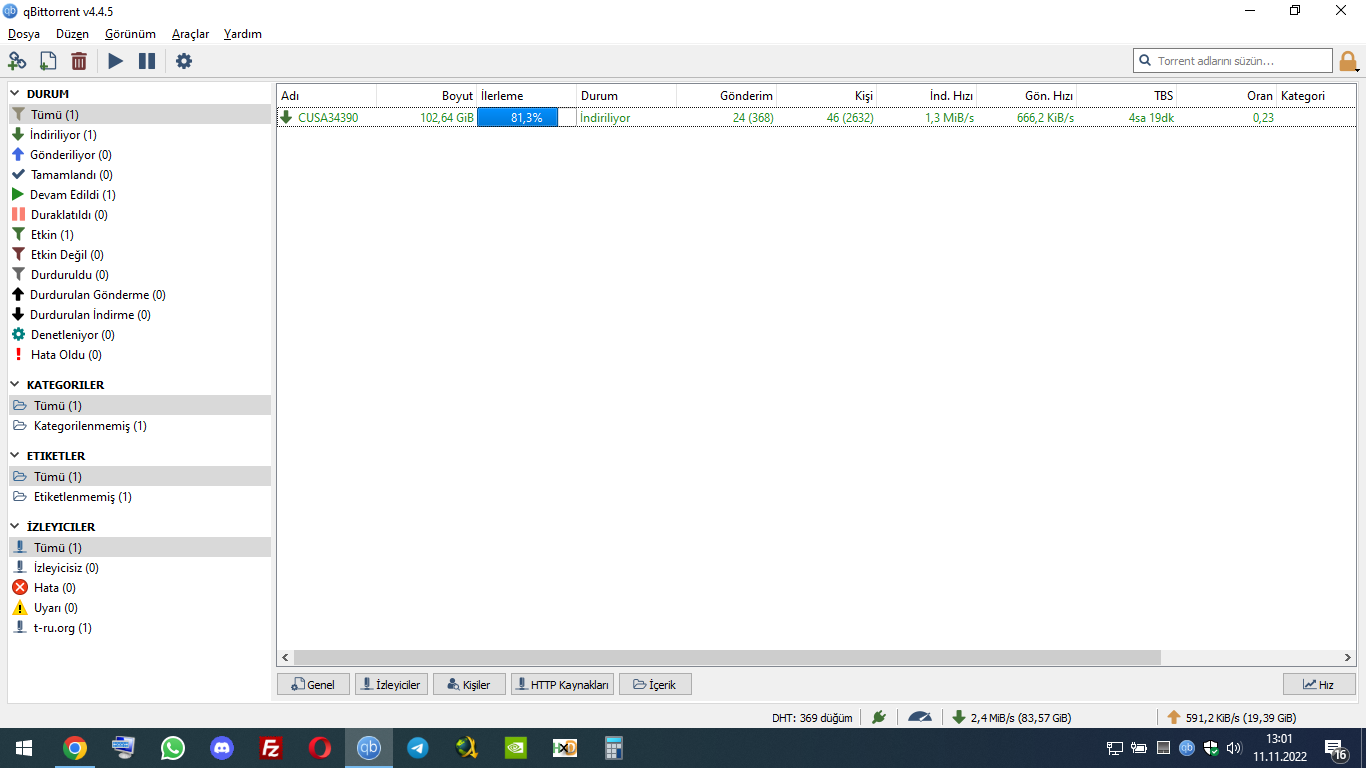Image resolution: width=1366 pixels, height=768 pixels.
Task: Open the Araçlar menu
Action: (190, 34)
